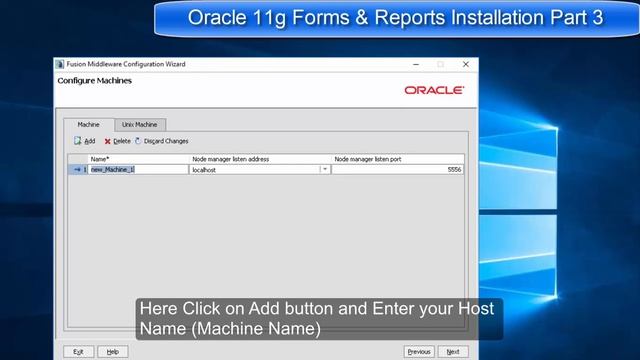Close the Configuration Wizard window
The image size is (640, 360).
(x=466, y=64)
